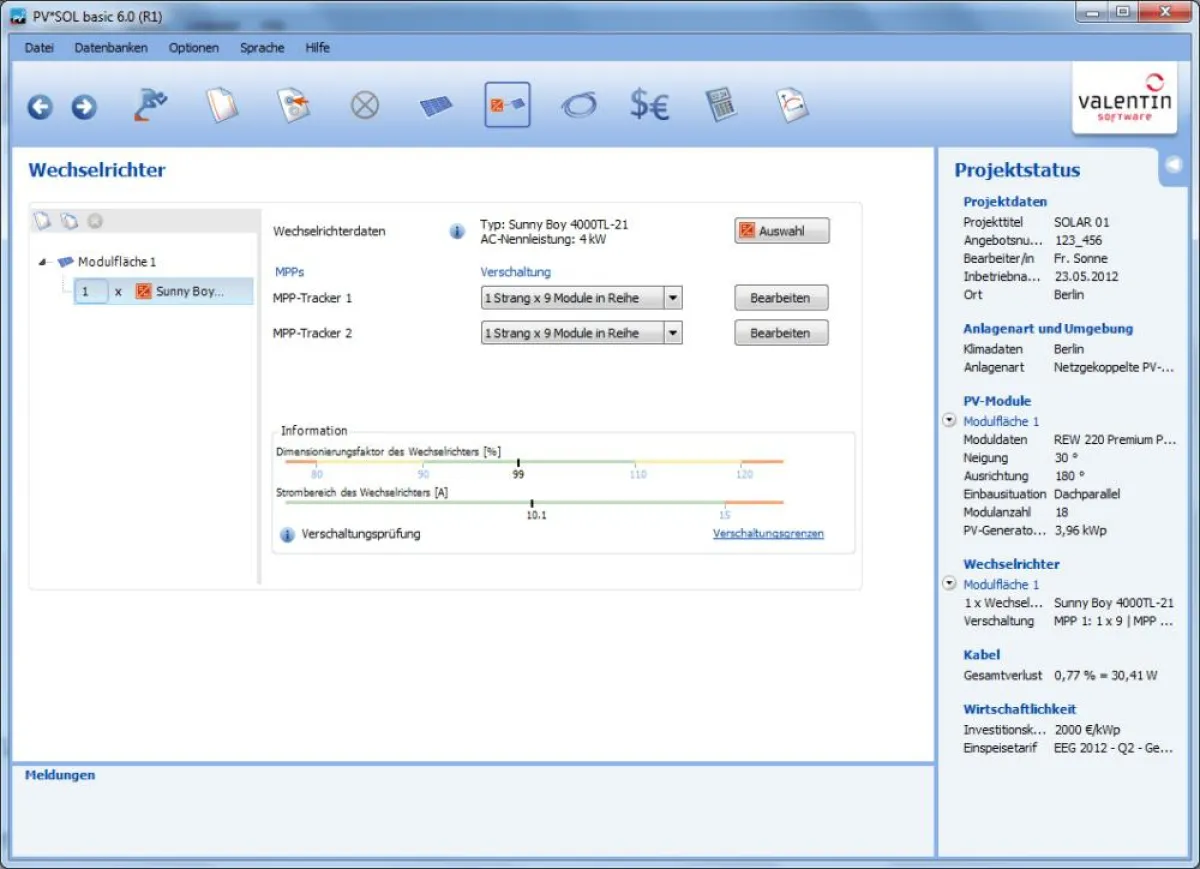Screen dimensions: 1200x869
Task: Click the inverter quantity field showing 1
Action: pyautogui.click(x=90, y=291)
